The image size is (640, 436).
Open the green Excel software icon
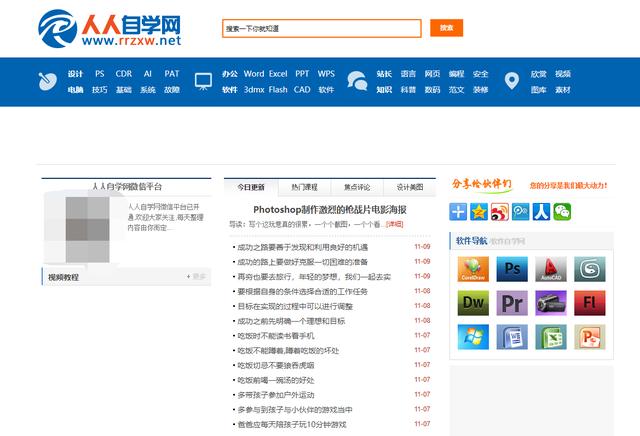tap(551, 337)
